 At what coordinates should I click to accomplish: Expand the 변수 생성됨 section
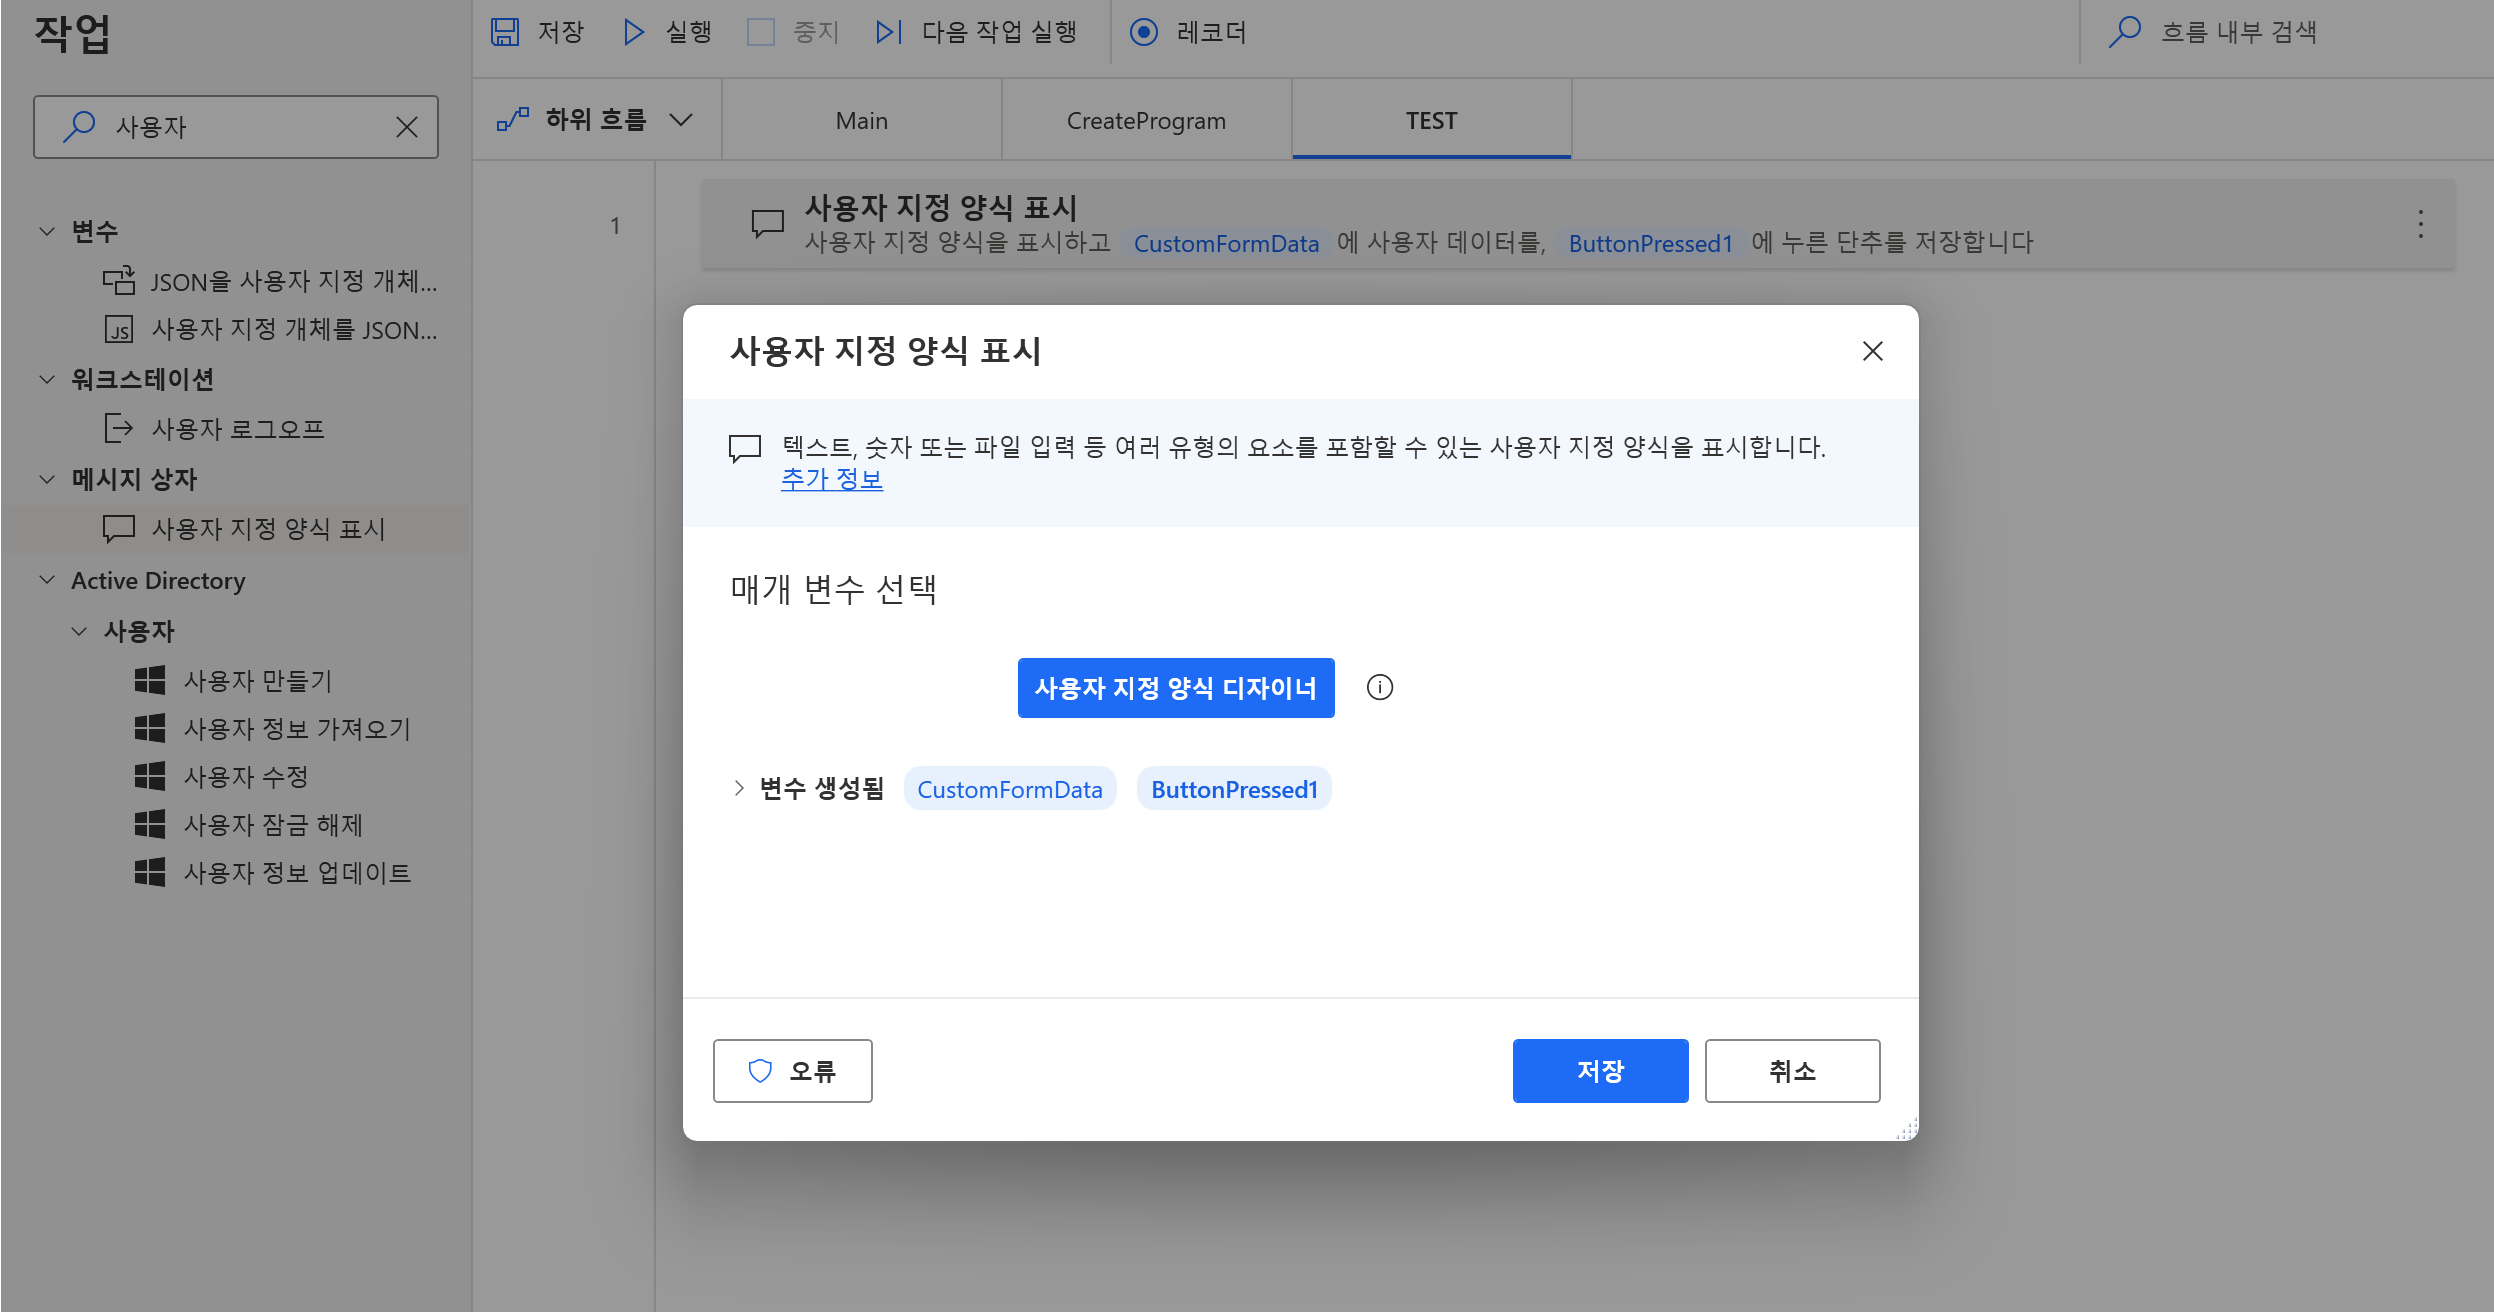tap(739, 788)
